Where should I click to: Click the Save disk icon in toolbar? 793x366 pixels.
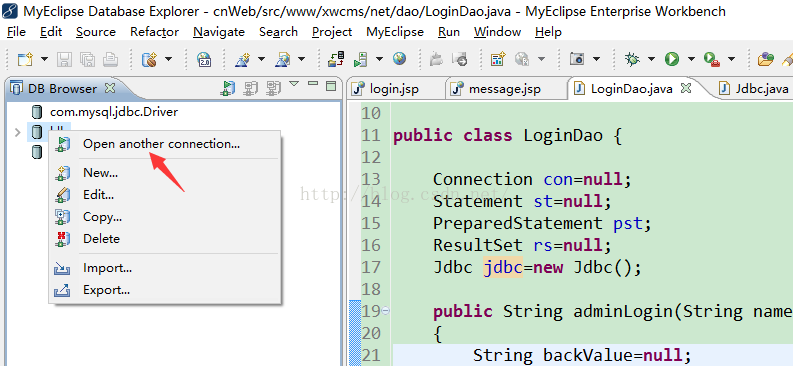pyautogui.click(x=64, y=60)
